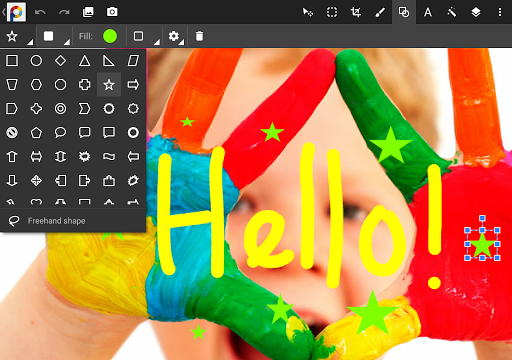Select the Text tool

pyautogui.click(x=428, y=12)
